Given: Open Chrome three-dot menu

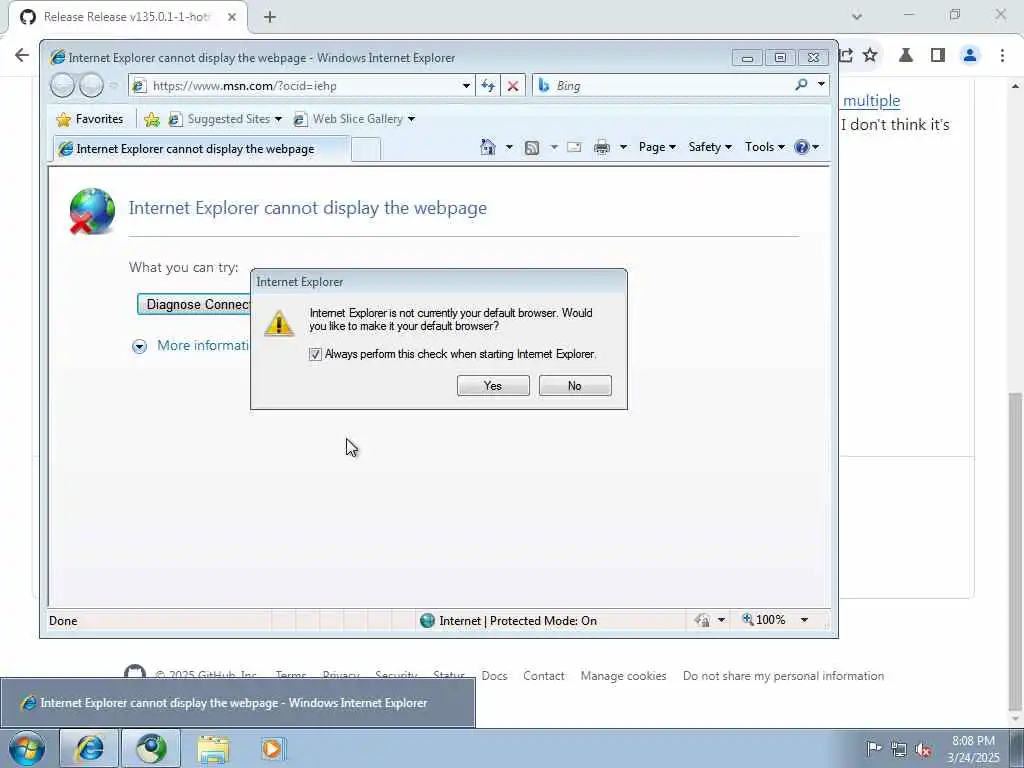Looking at the screenshot, I should click(1002, 55).
